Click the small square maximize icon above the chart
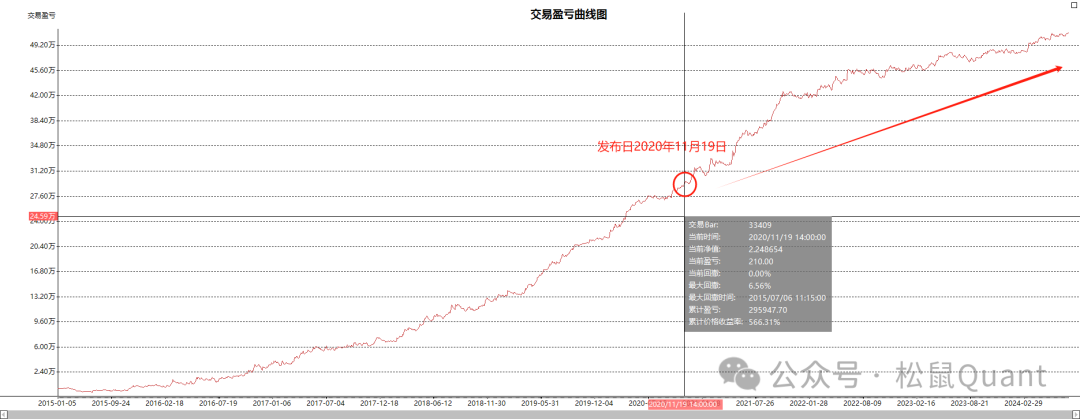This screenshot has height=419, width=1080. 1072,4
